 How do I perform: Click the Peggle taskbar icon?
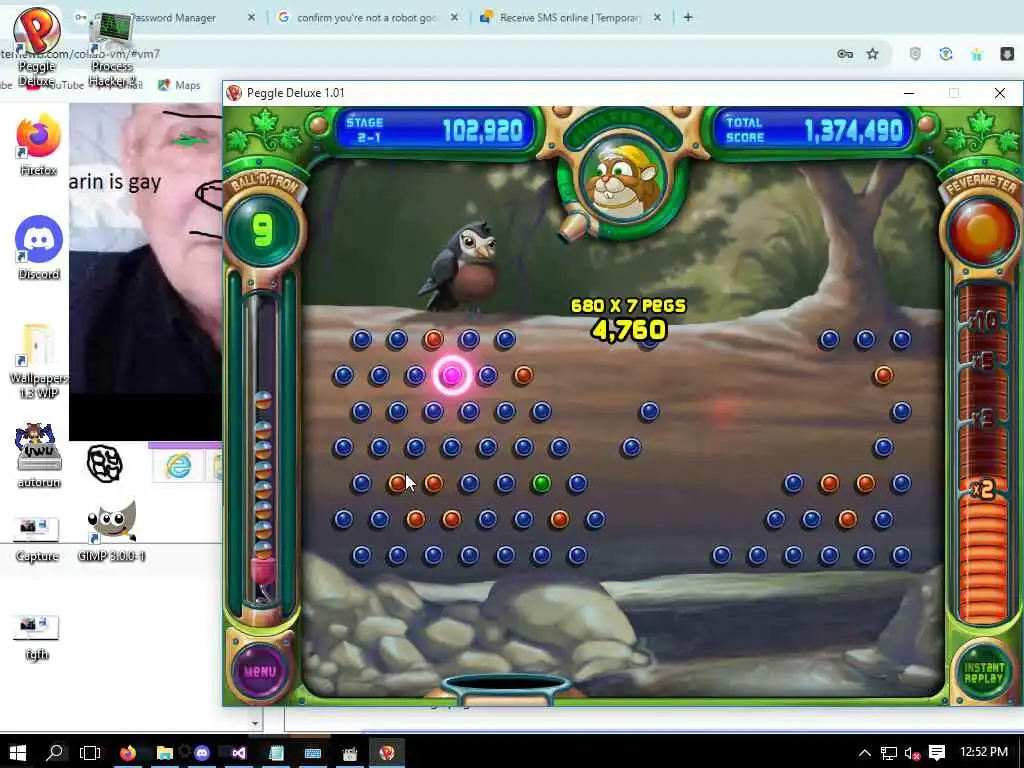pos(387,753)
